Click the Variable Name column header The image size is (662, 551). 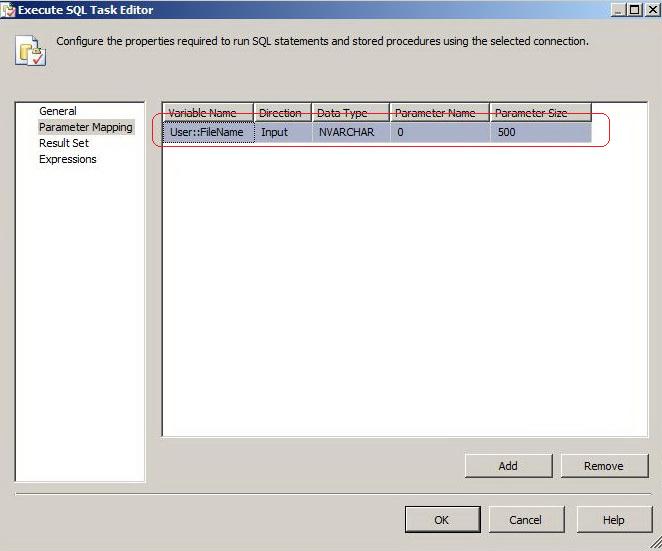tap(208, 113)
